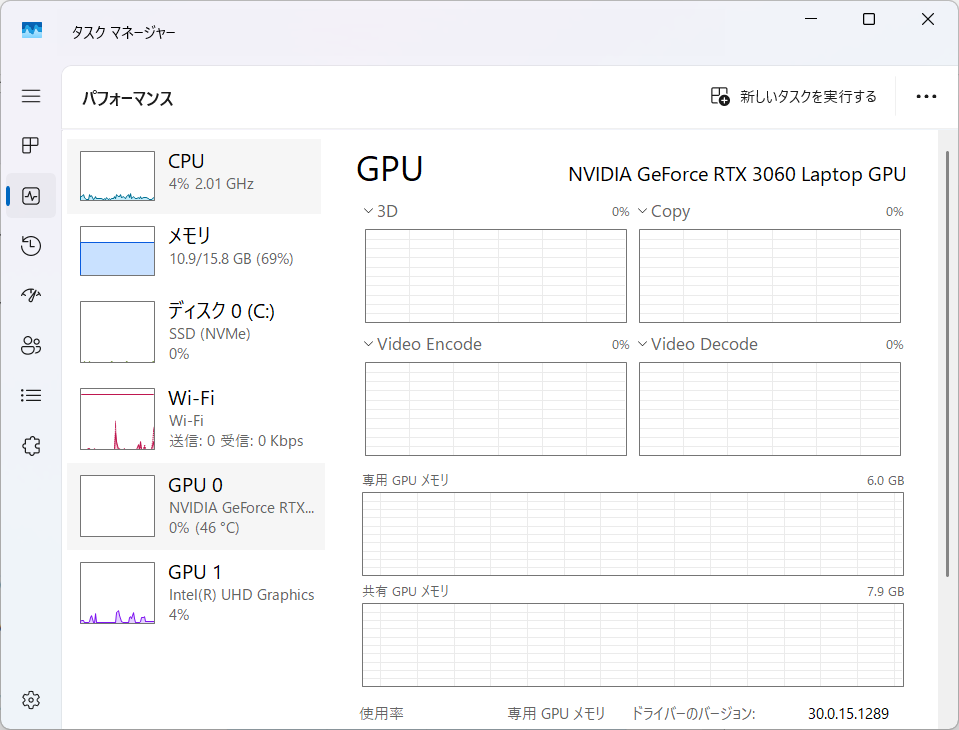This screenshot has height=730, width=959.
Task: Open the Video Decode engine dropdown
Action: point(698,344)
